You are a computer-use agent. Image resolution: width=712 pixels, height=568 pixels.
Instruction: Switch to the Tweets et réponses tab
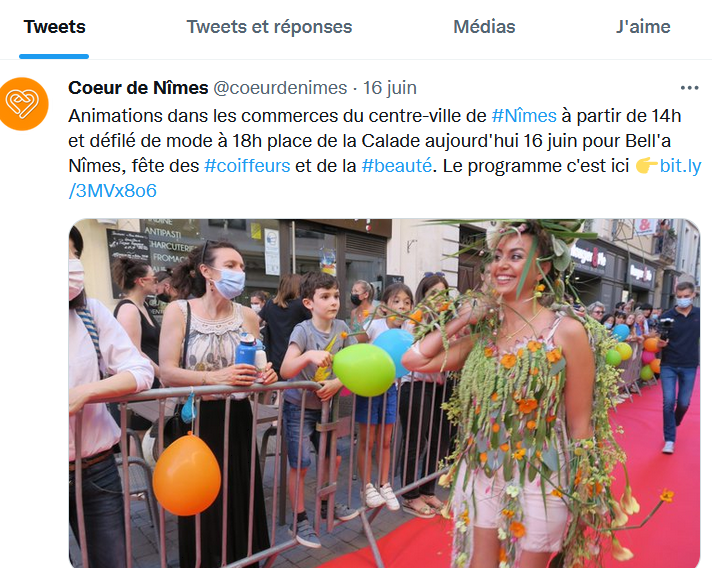coord(269,27)
